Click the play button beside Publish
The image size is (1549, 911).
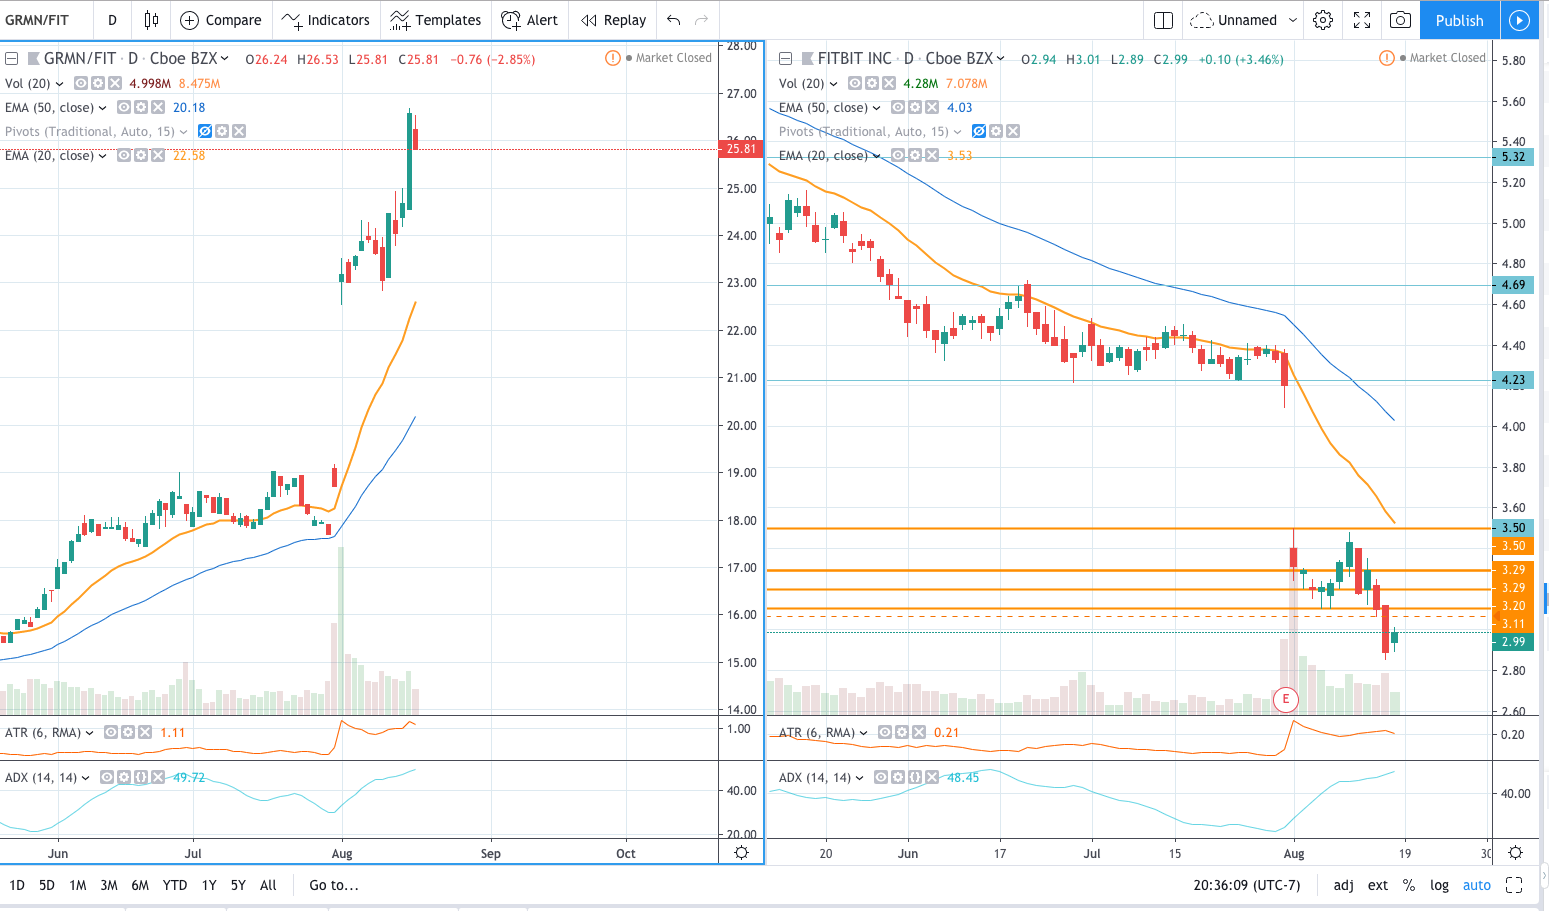pos(1519,20)
